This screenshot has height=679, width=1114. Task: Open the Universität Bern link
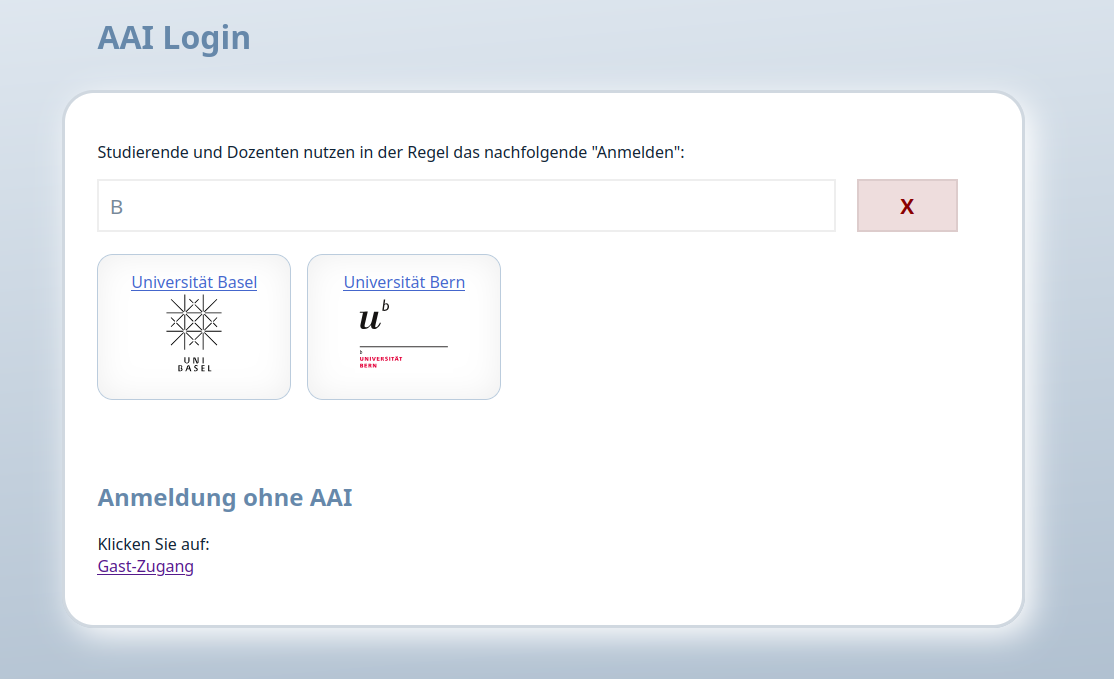[404, 282]
